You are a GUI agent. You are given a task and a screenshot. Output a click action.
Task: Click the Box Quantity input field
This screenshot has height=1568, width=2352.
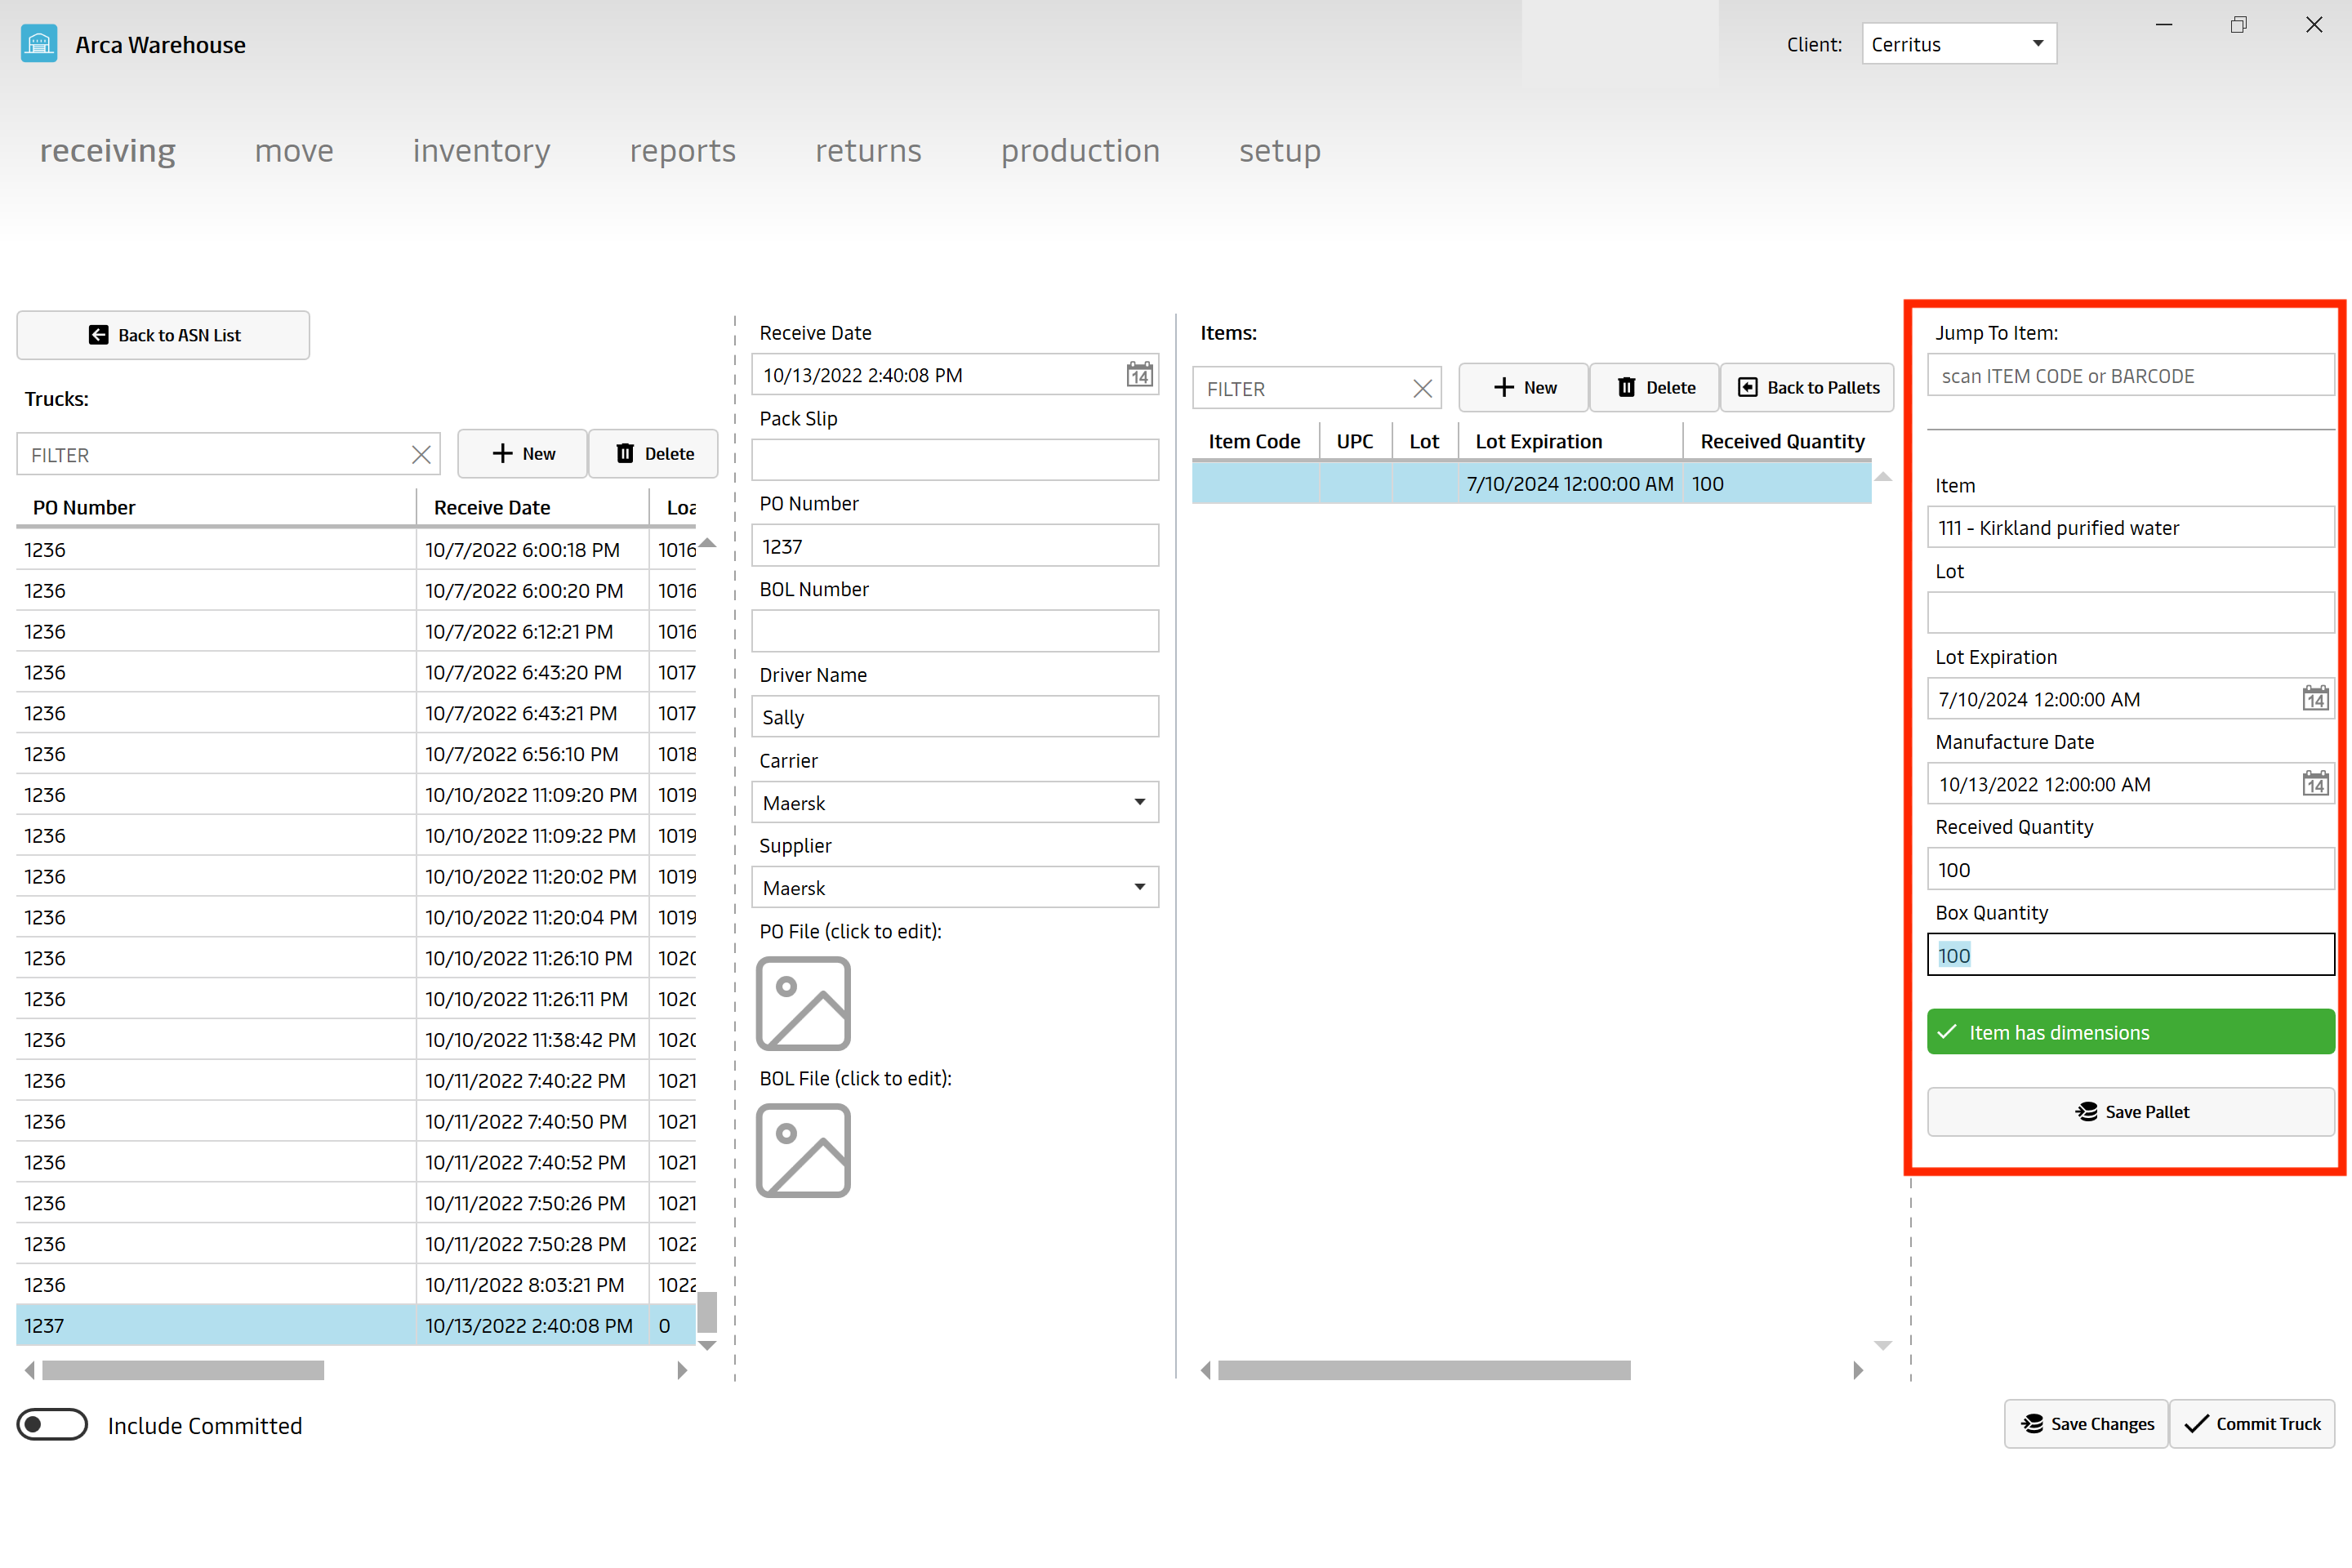point(2131,955)
